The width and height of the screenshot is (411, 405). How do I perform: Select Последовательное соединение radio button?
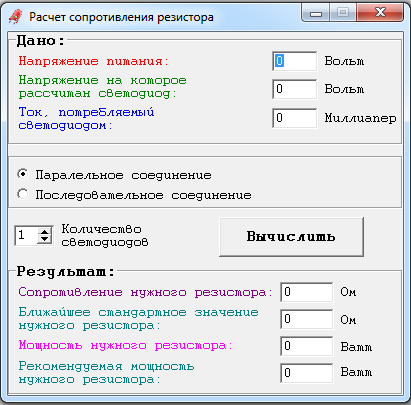pos(23,194)
